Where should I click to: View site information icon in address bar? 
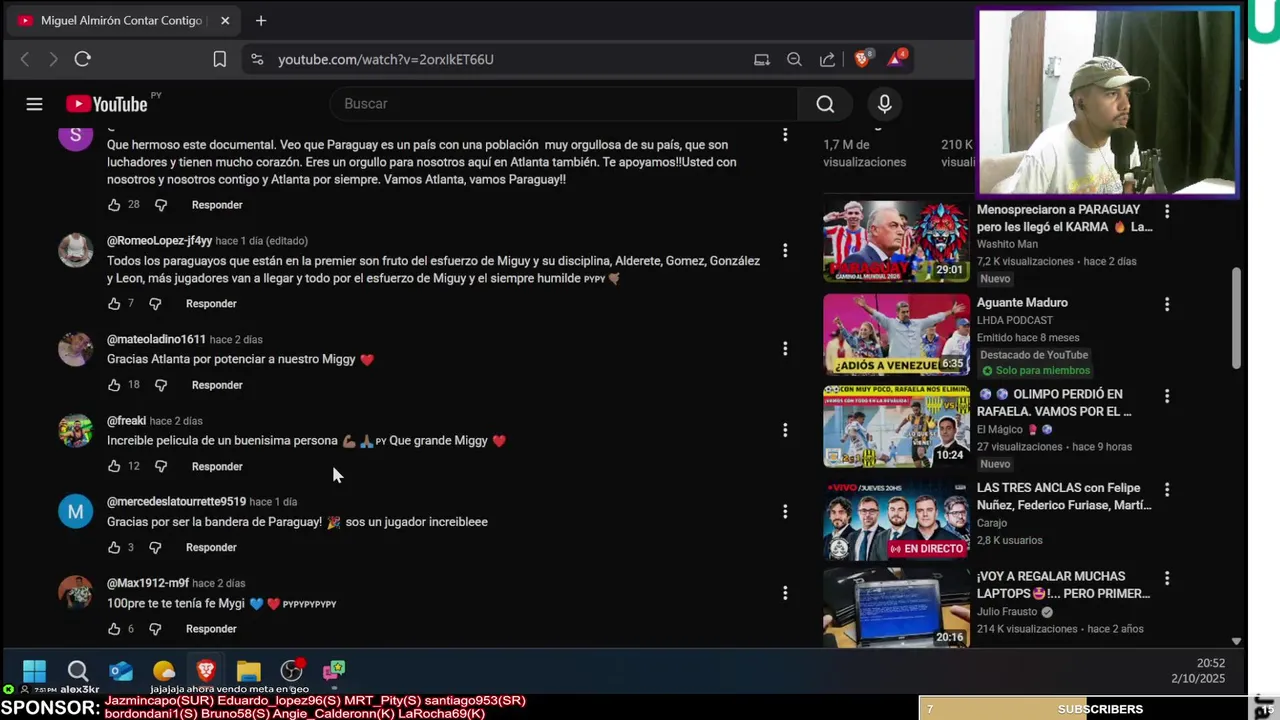tap(257, 59)
